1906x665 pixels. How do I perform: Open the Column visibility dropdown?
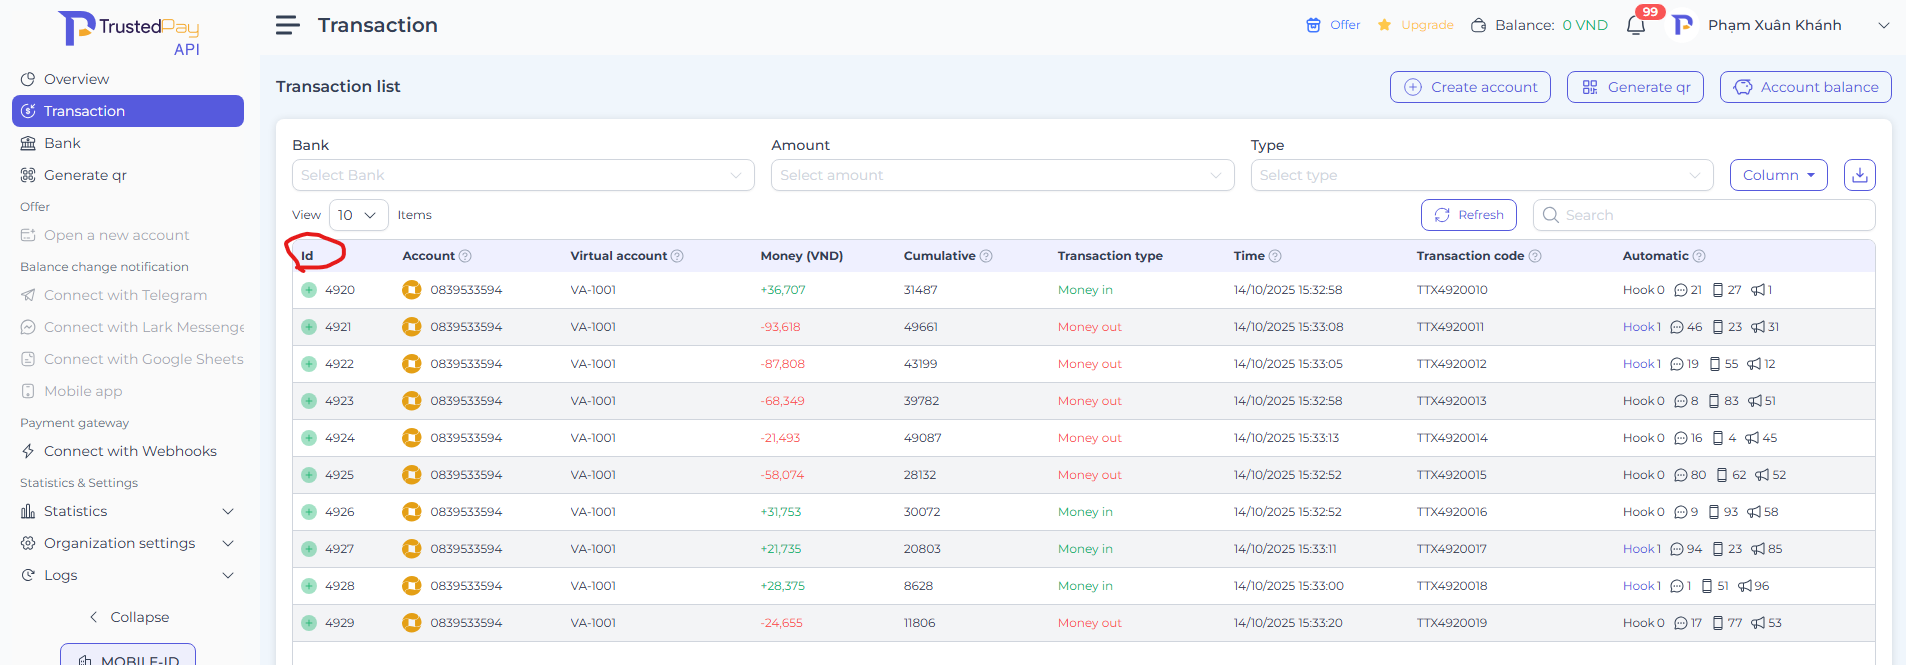click(x=1778, y=175)
